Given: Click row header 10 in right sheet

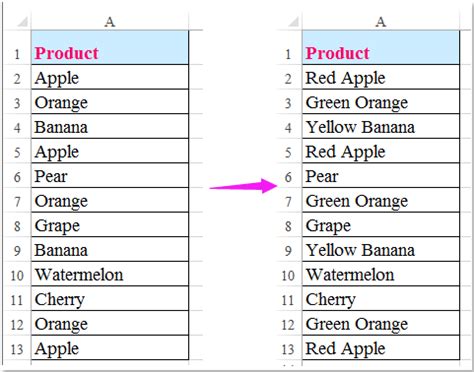Looking at the screenshot, I should [289, 275].
